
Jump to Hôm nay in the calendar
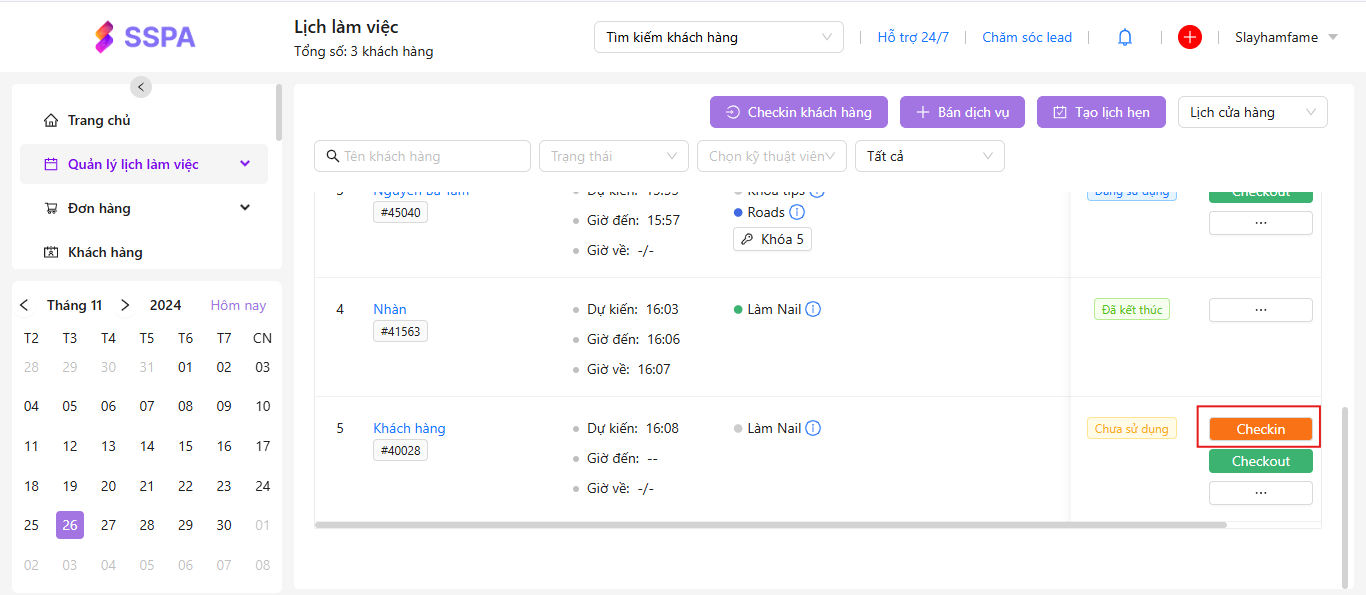(238, 305)
